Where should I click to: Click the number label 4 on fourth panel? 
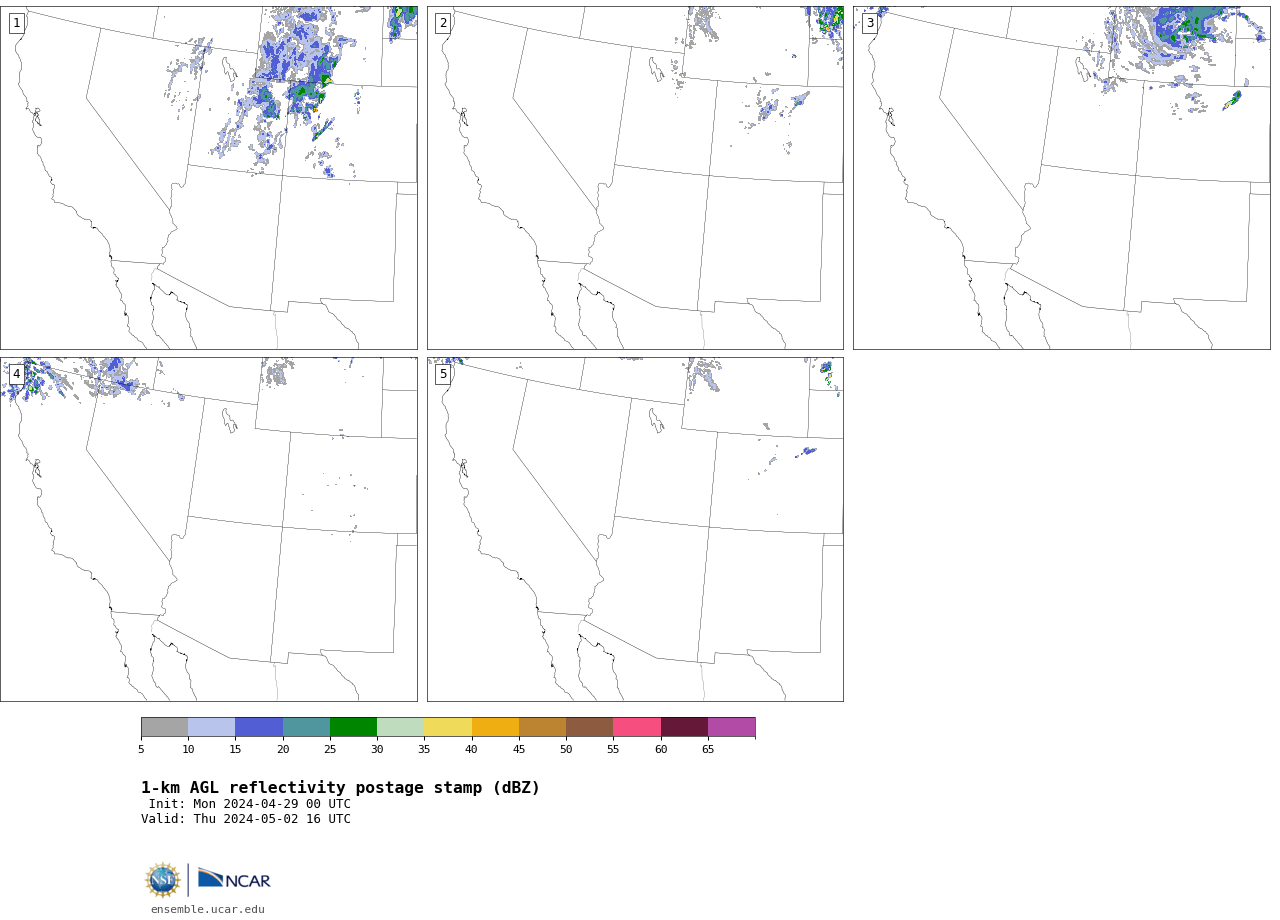pyautogui.click(x=16, y=374)
